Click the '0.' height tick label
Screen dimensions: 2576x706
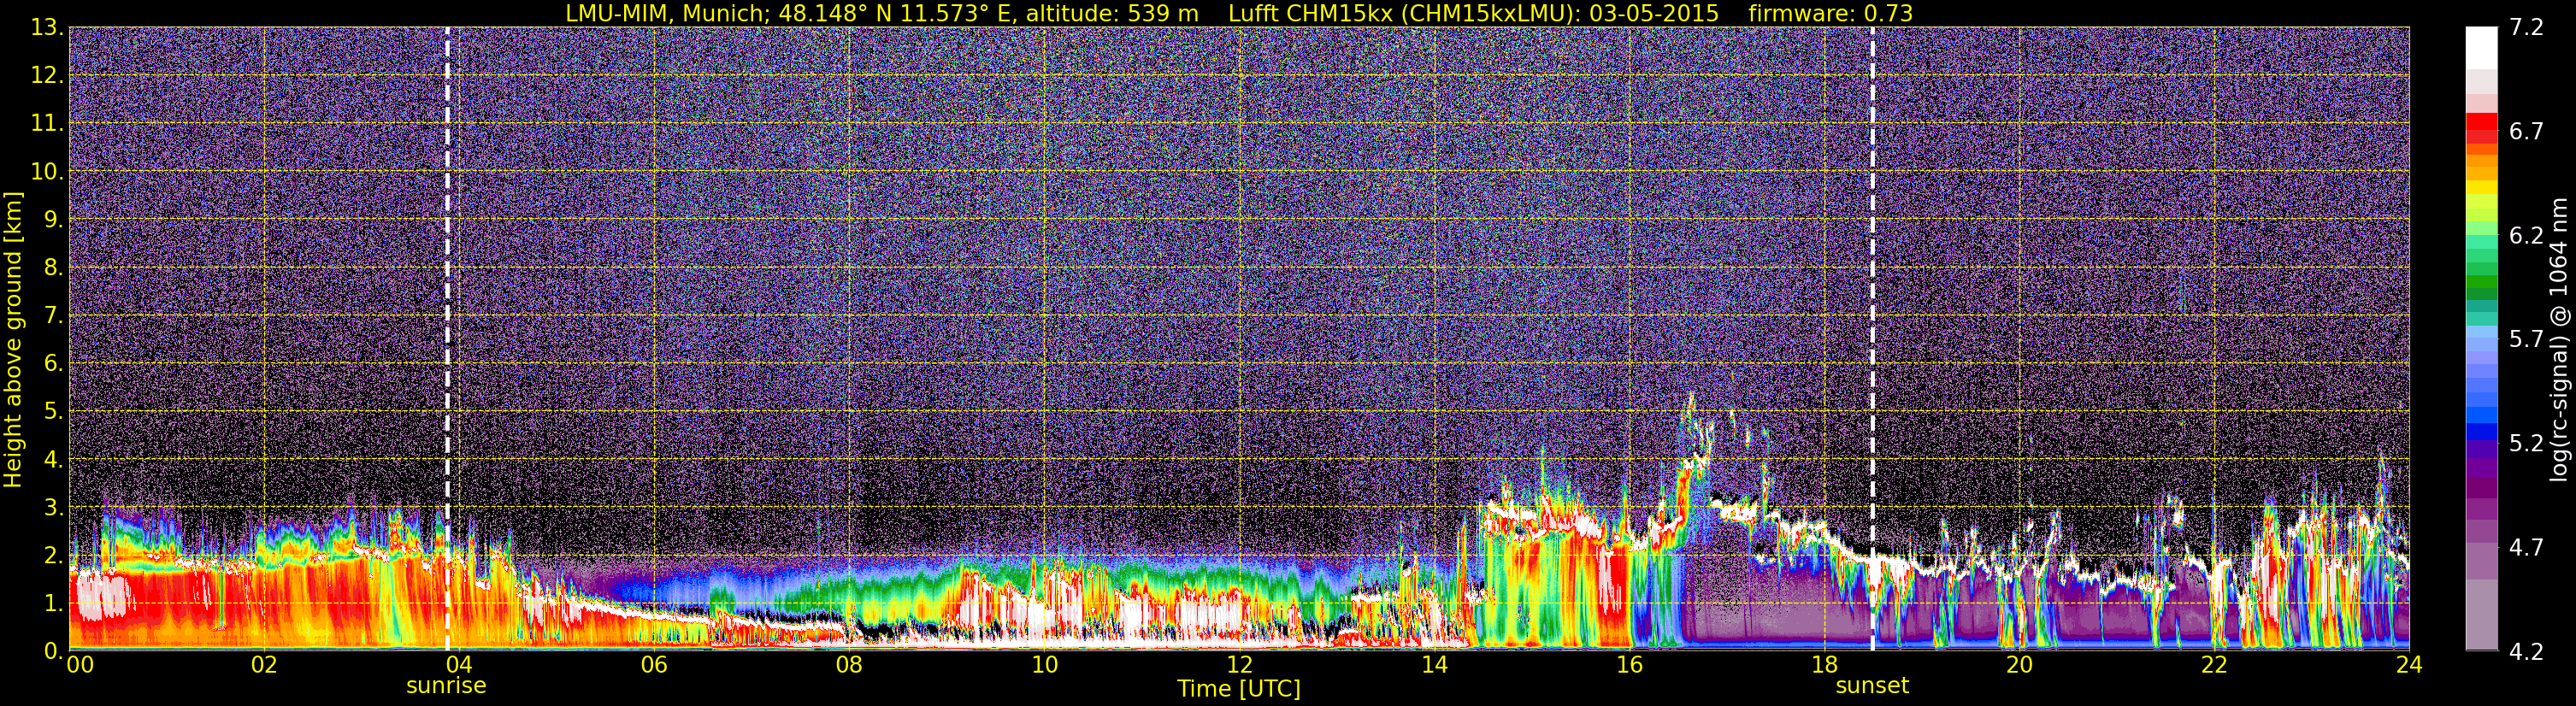[x=54, y=650]
